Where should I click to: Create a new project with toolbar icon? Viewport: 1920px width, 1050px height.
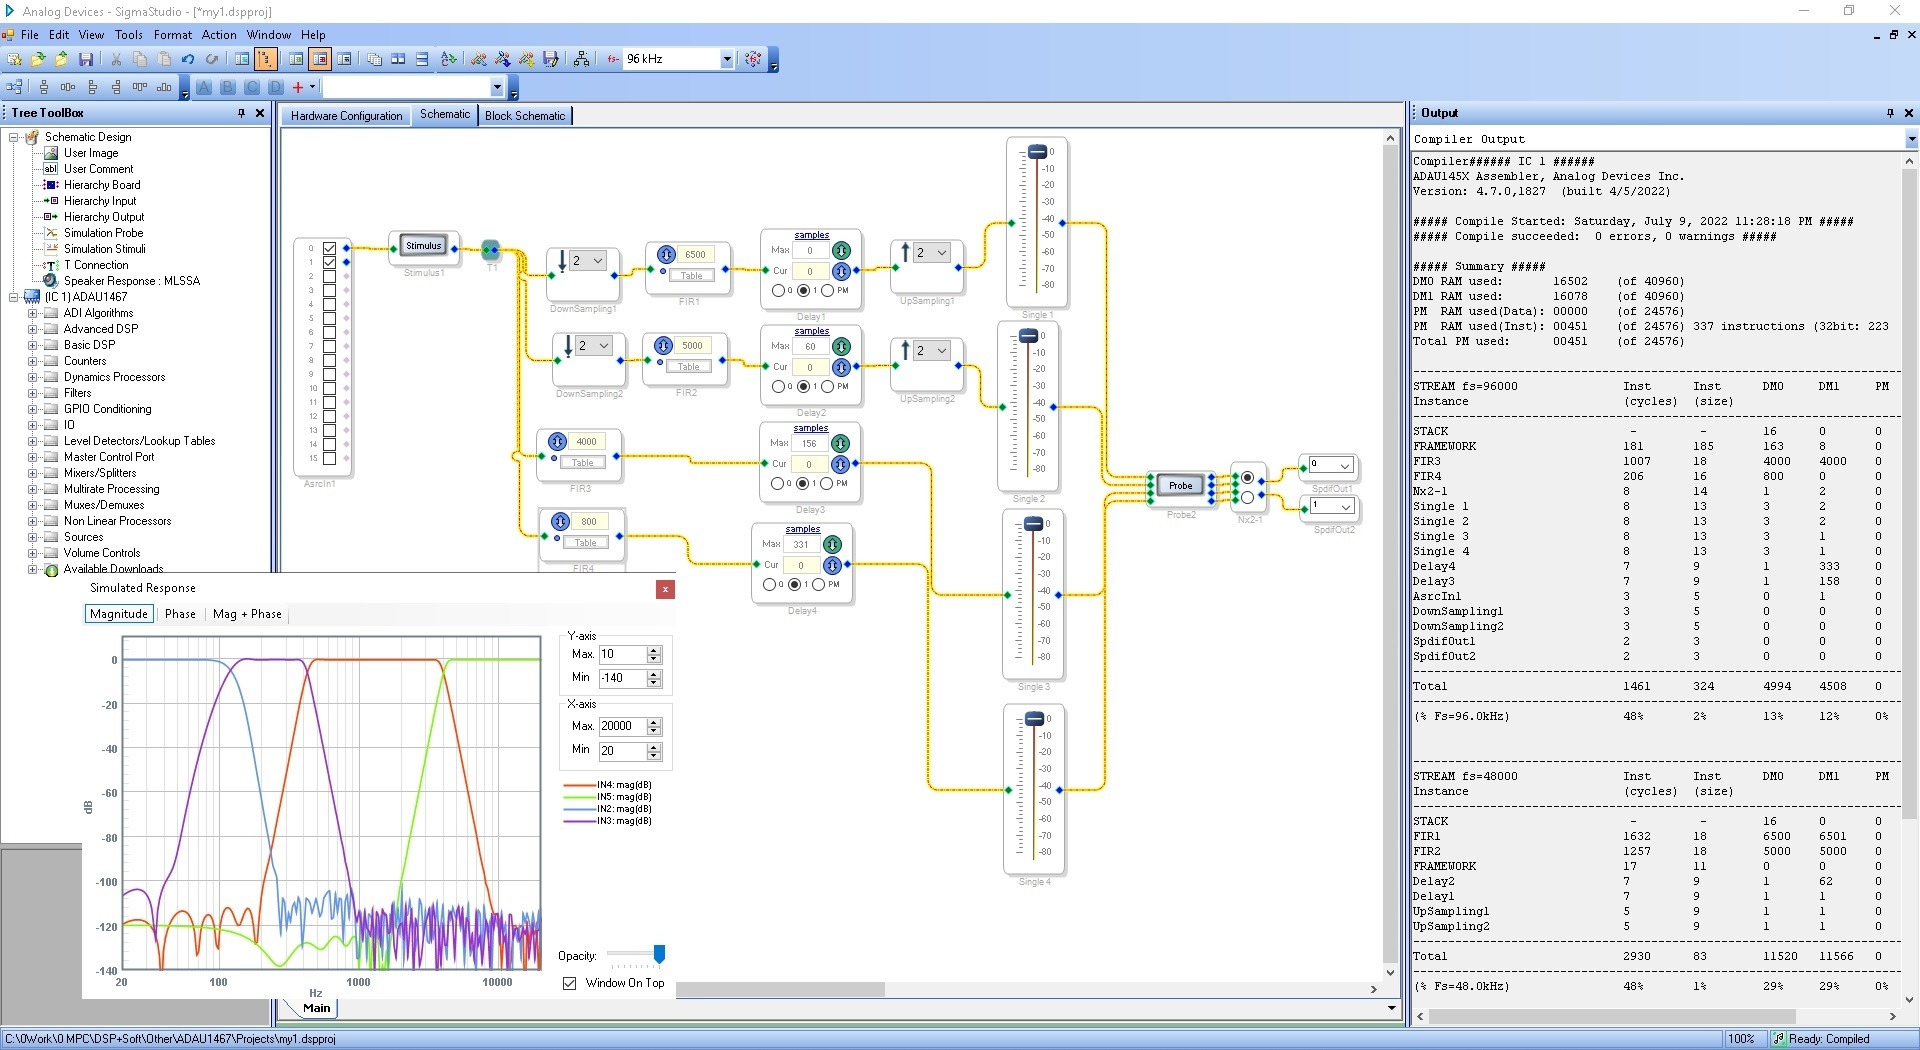coord(14,59)
